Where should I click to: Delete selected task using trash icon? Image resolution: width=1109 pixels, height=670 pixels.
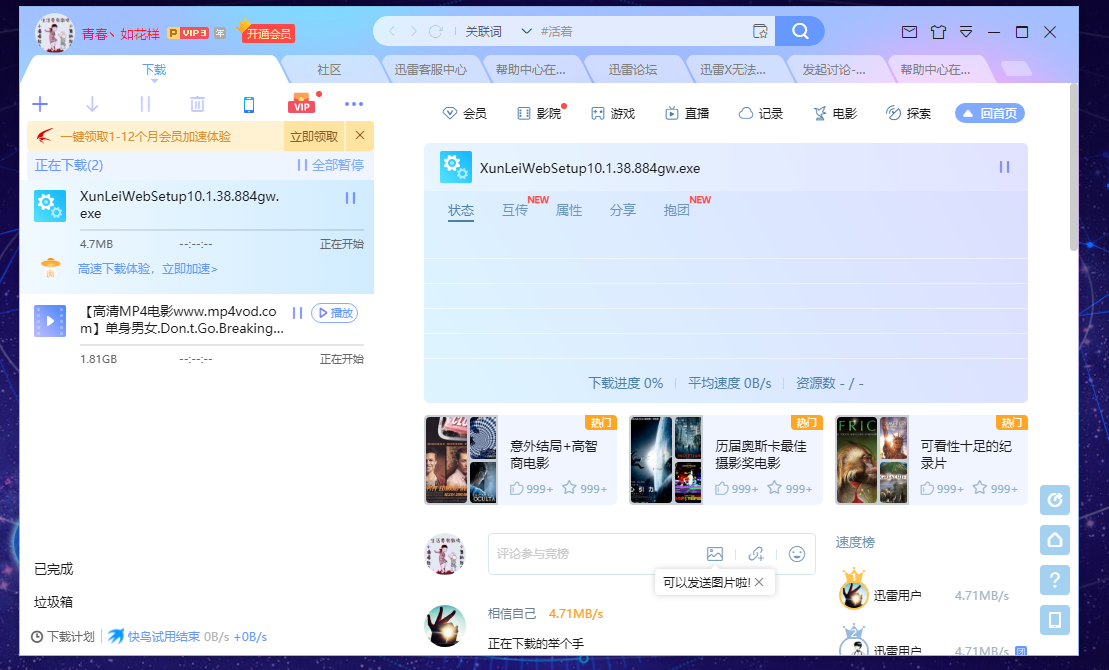[x=197, y=103]
